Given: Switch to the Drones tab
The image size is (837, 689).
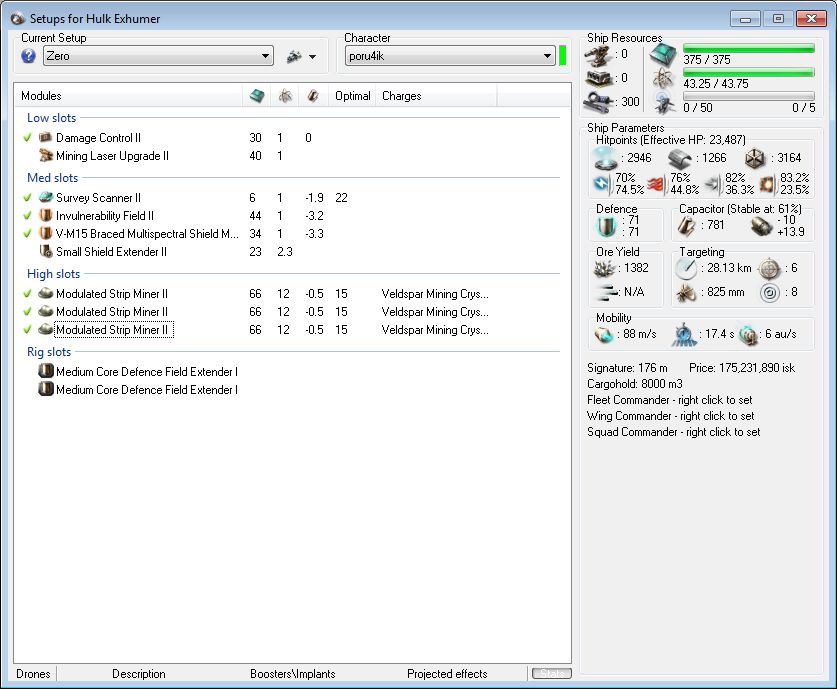Looking at the screenshot, I should point(33,674).
